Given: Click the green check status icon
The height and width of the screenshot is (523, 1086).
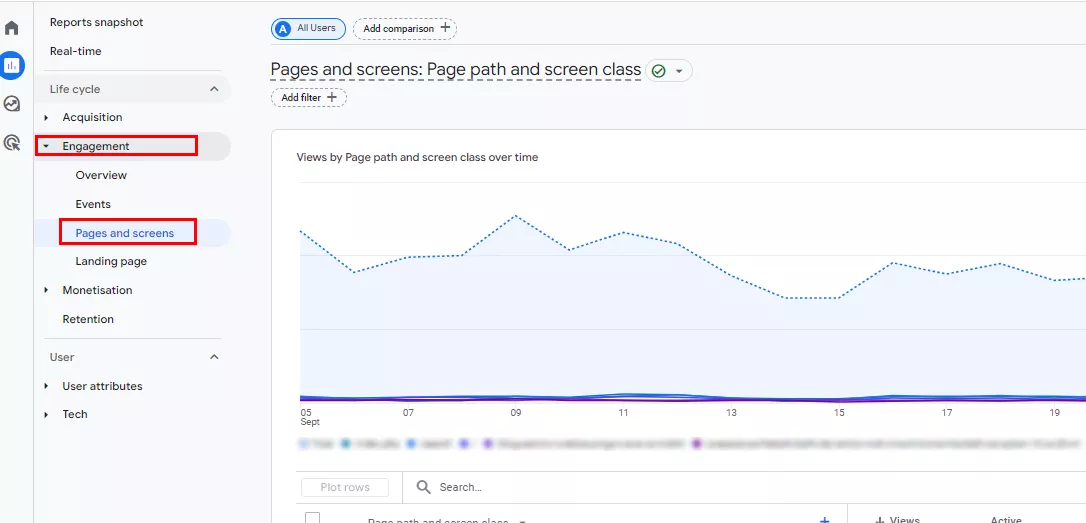Looking at the screenshot, I should click(x=659, y=71).
